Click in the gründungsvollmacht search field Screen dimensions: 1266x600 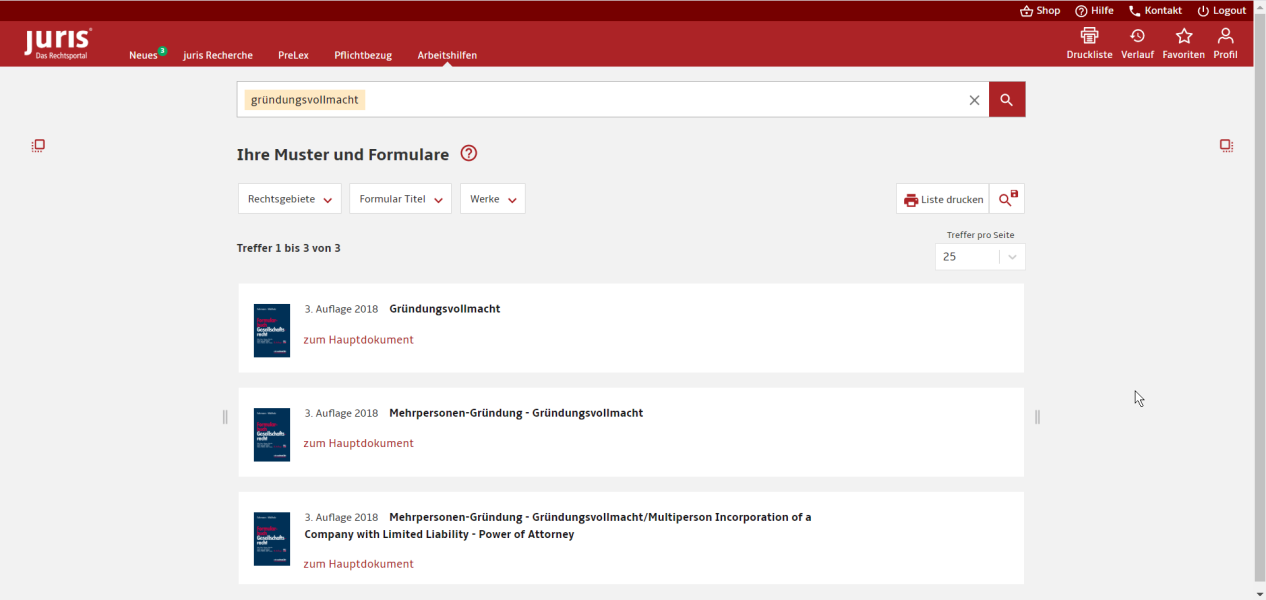coord(650,100)
